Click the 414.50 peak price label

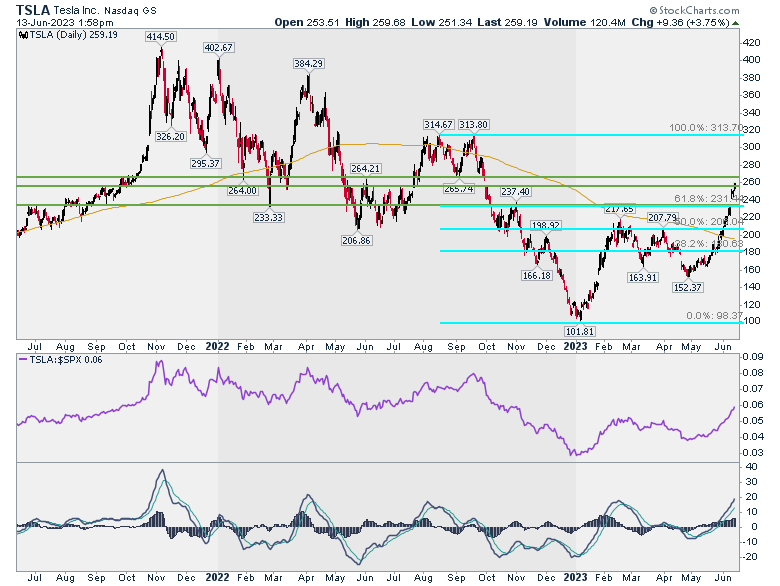(161, 36)
